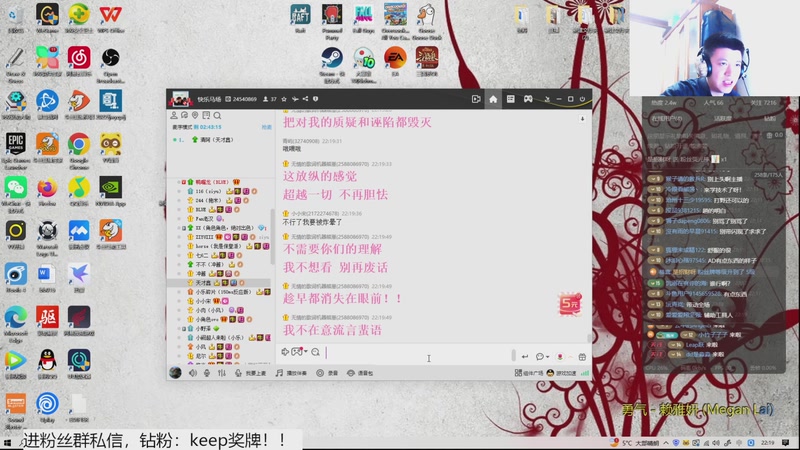Viewport: 800px width, 450px height.
Task: Click the shield icon in YY title bar
Action: click(315, 99)
